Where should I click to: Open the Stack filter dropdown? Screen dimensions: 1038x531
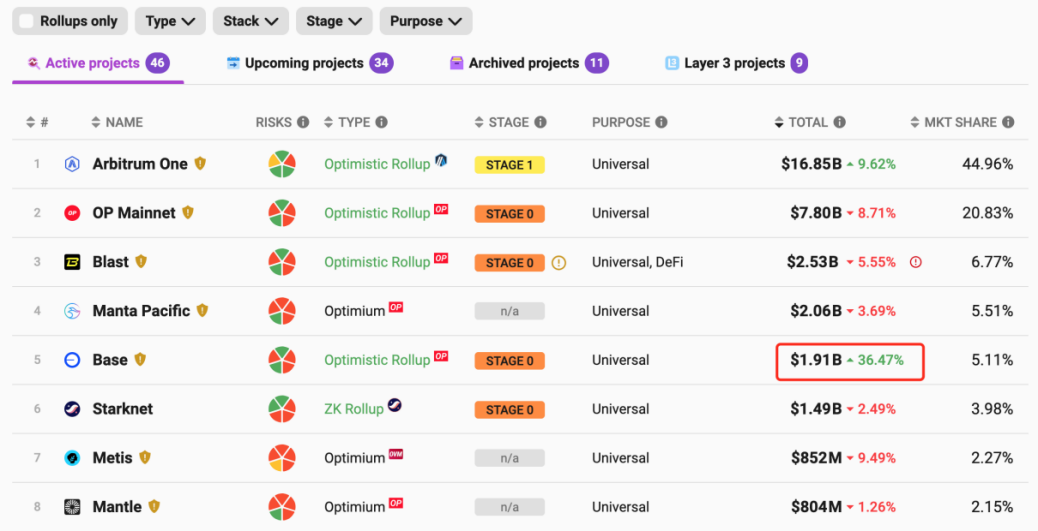(250, 21)
